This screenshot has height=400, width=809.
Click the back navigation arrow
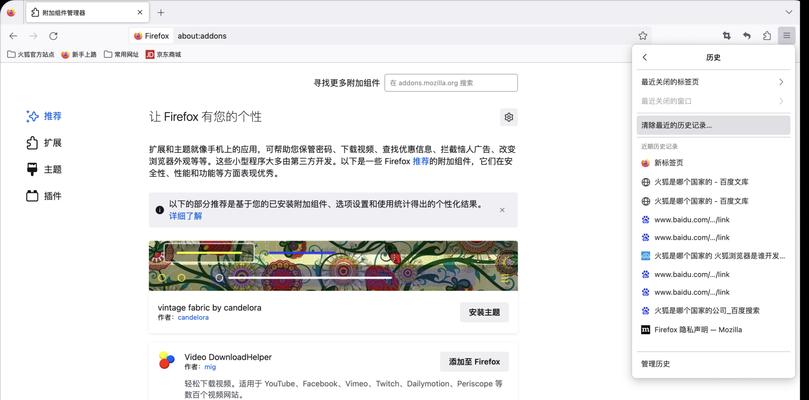13,36
